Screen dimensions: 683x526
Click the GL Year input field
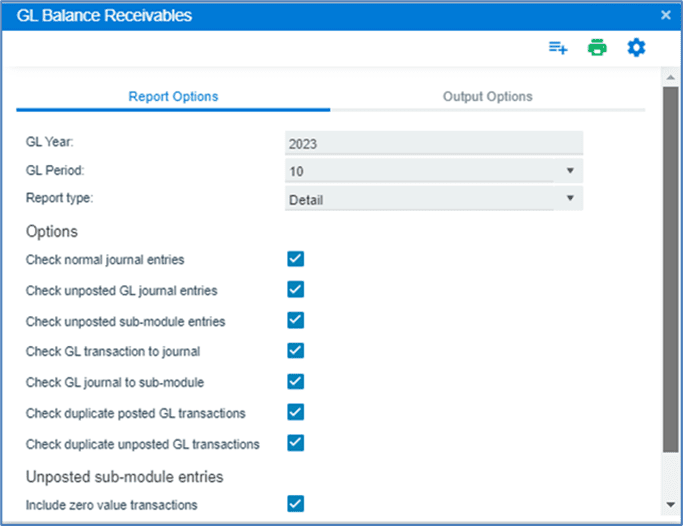(x=433, y=143)
